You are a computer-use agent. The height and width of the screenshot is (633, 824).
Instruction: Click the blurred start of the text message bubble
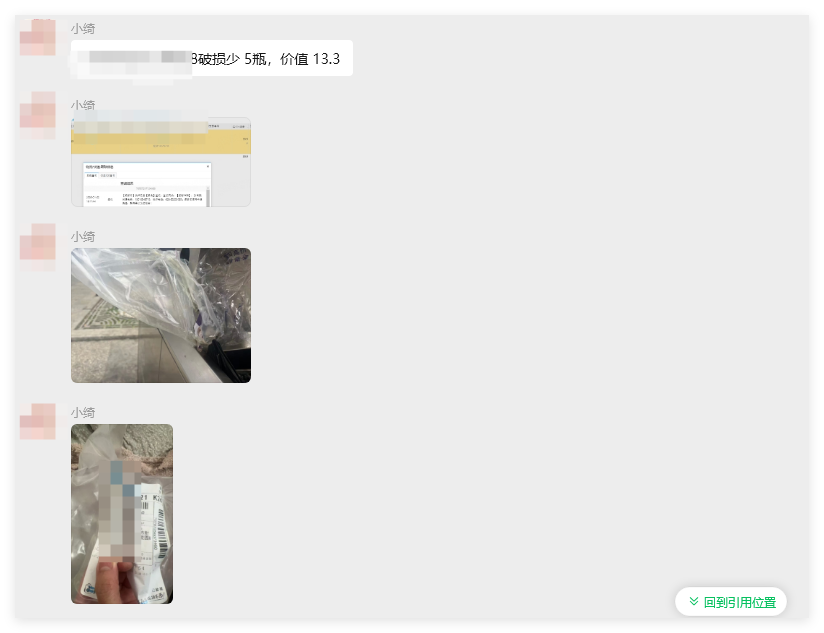(x=130, y=59)
